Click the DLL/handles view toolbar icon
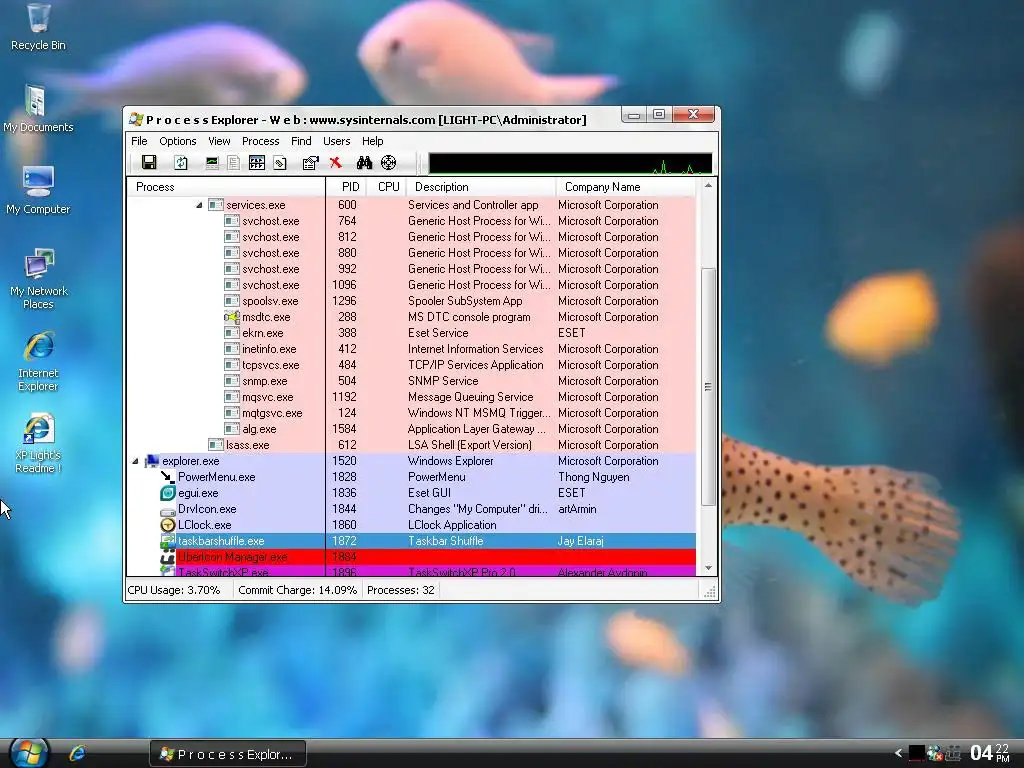 coord(280,163)
